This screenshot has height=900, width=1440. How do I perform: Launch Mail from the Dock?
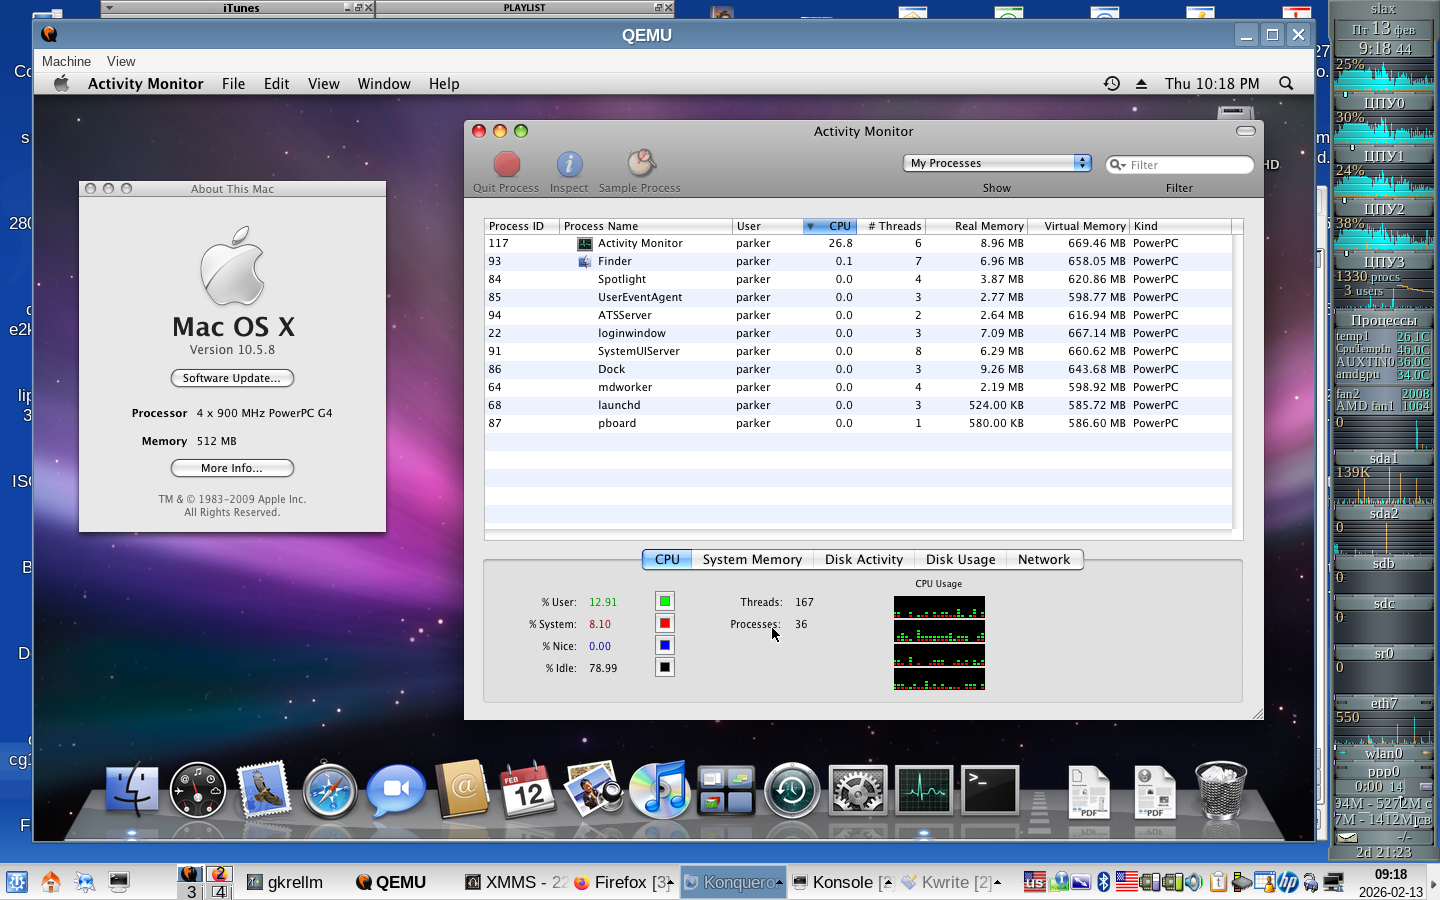(x=263, y=790)
